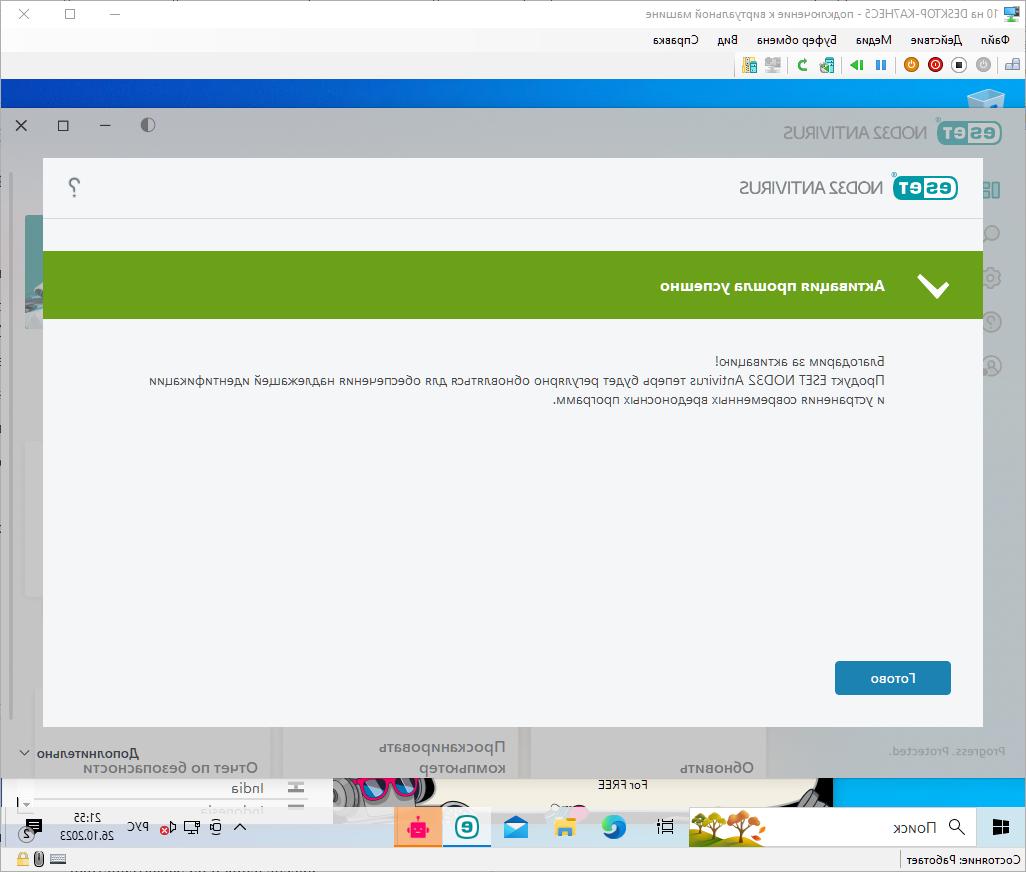Screen dimensions: 1026x872
Task: Open the Действие menu
Action: 936,40
